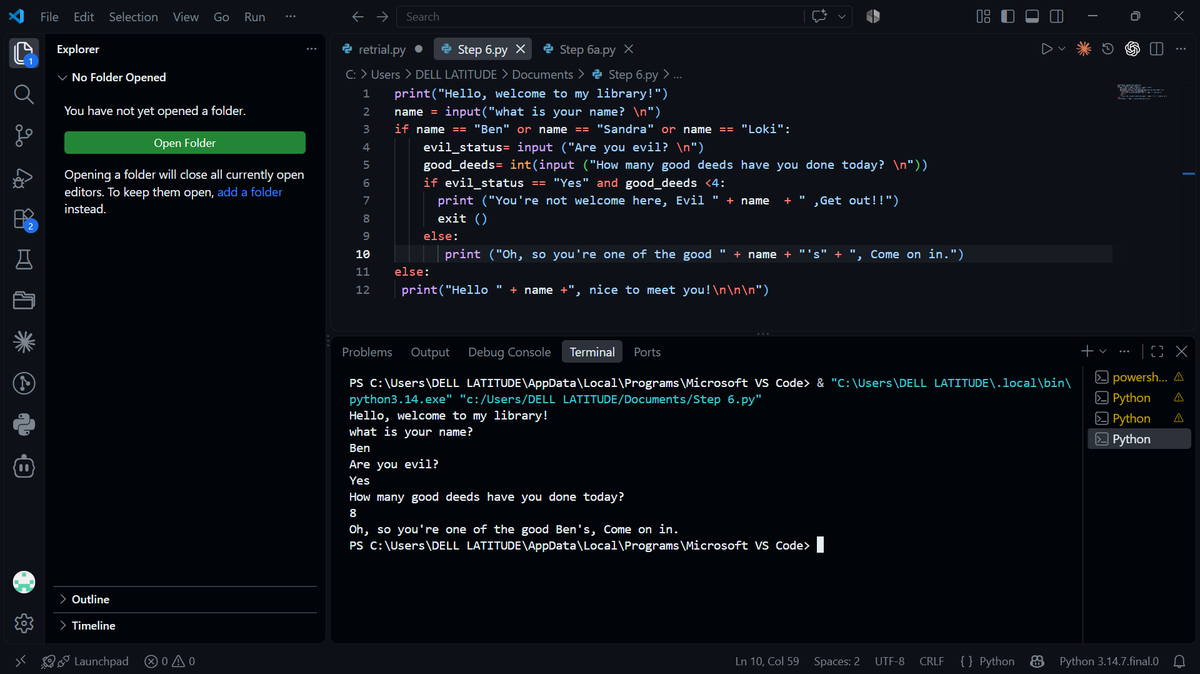Click the orange asterisk icon in editor toolbar
This screenshot has height=674, width=1200.
click(1084, 49)
